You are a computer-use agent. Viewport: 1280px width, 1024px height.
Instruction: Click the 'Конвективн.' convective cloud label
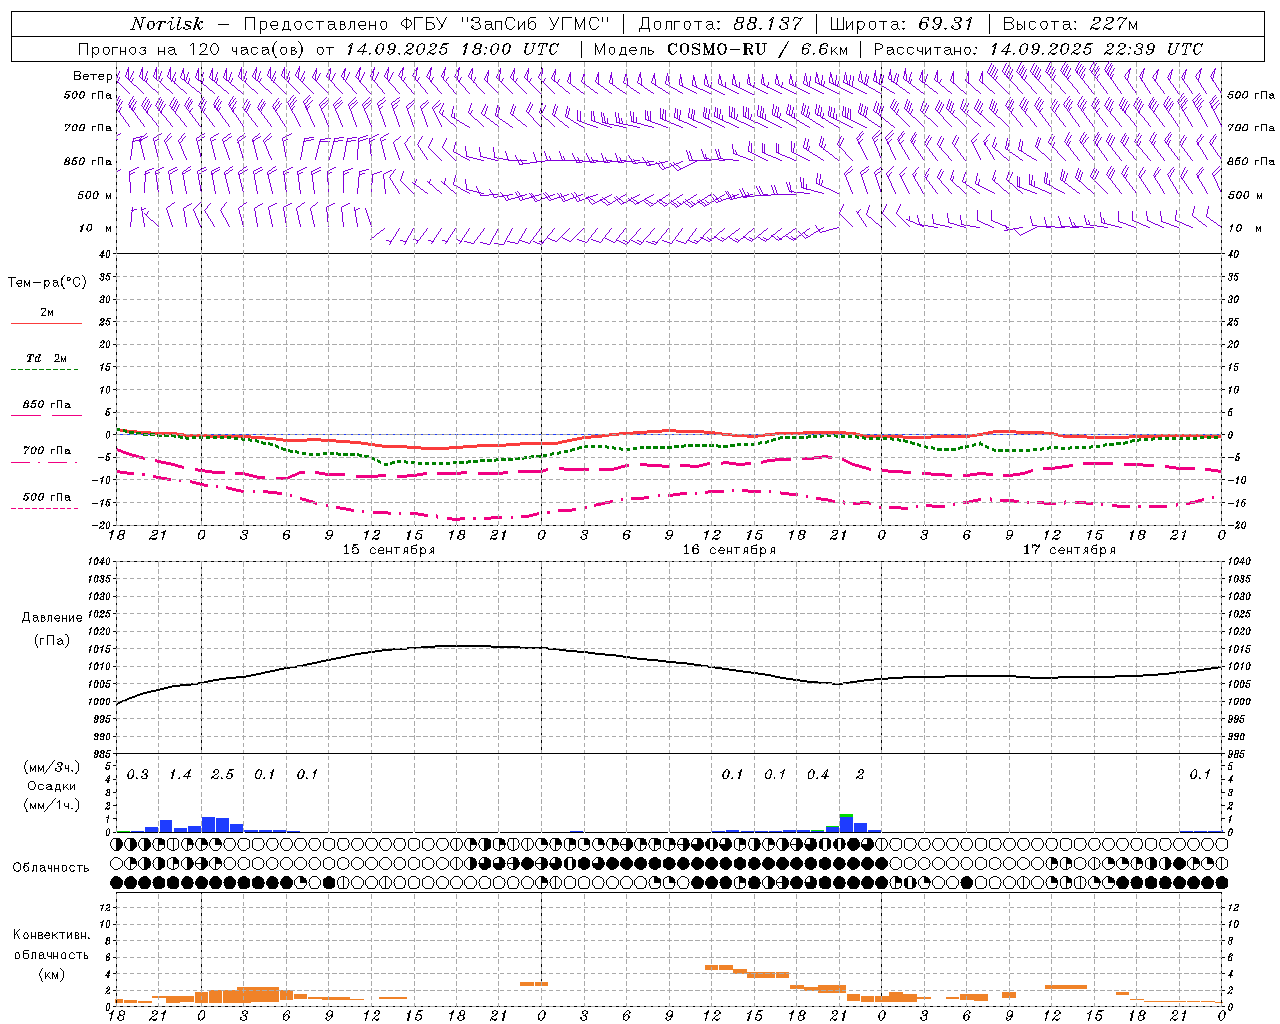click(51, 935)
